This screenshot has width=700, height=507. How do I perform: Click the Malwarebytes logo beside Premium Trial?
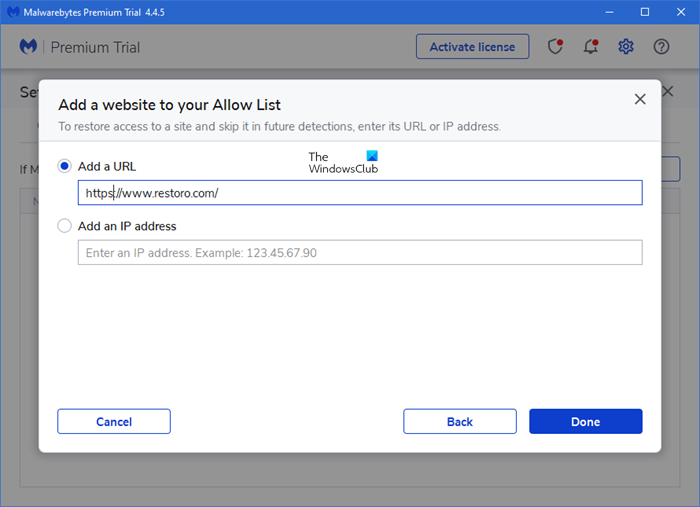[28, 47]
